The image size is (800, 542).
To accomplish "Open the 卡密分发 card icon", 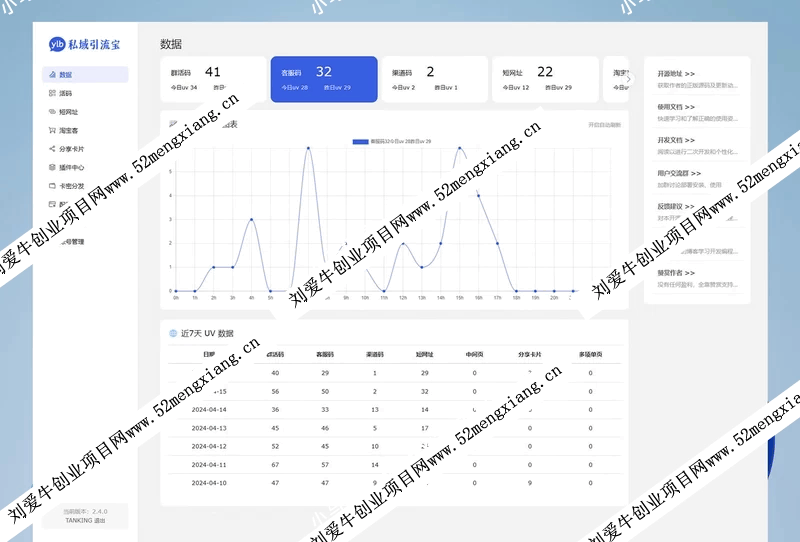I will click(52, 186).
